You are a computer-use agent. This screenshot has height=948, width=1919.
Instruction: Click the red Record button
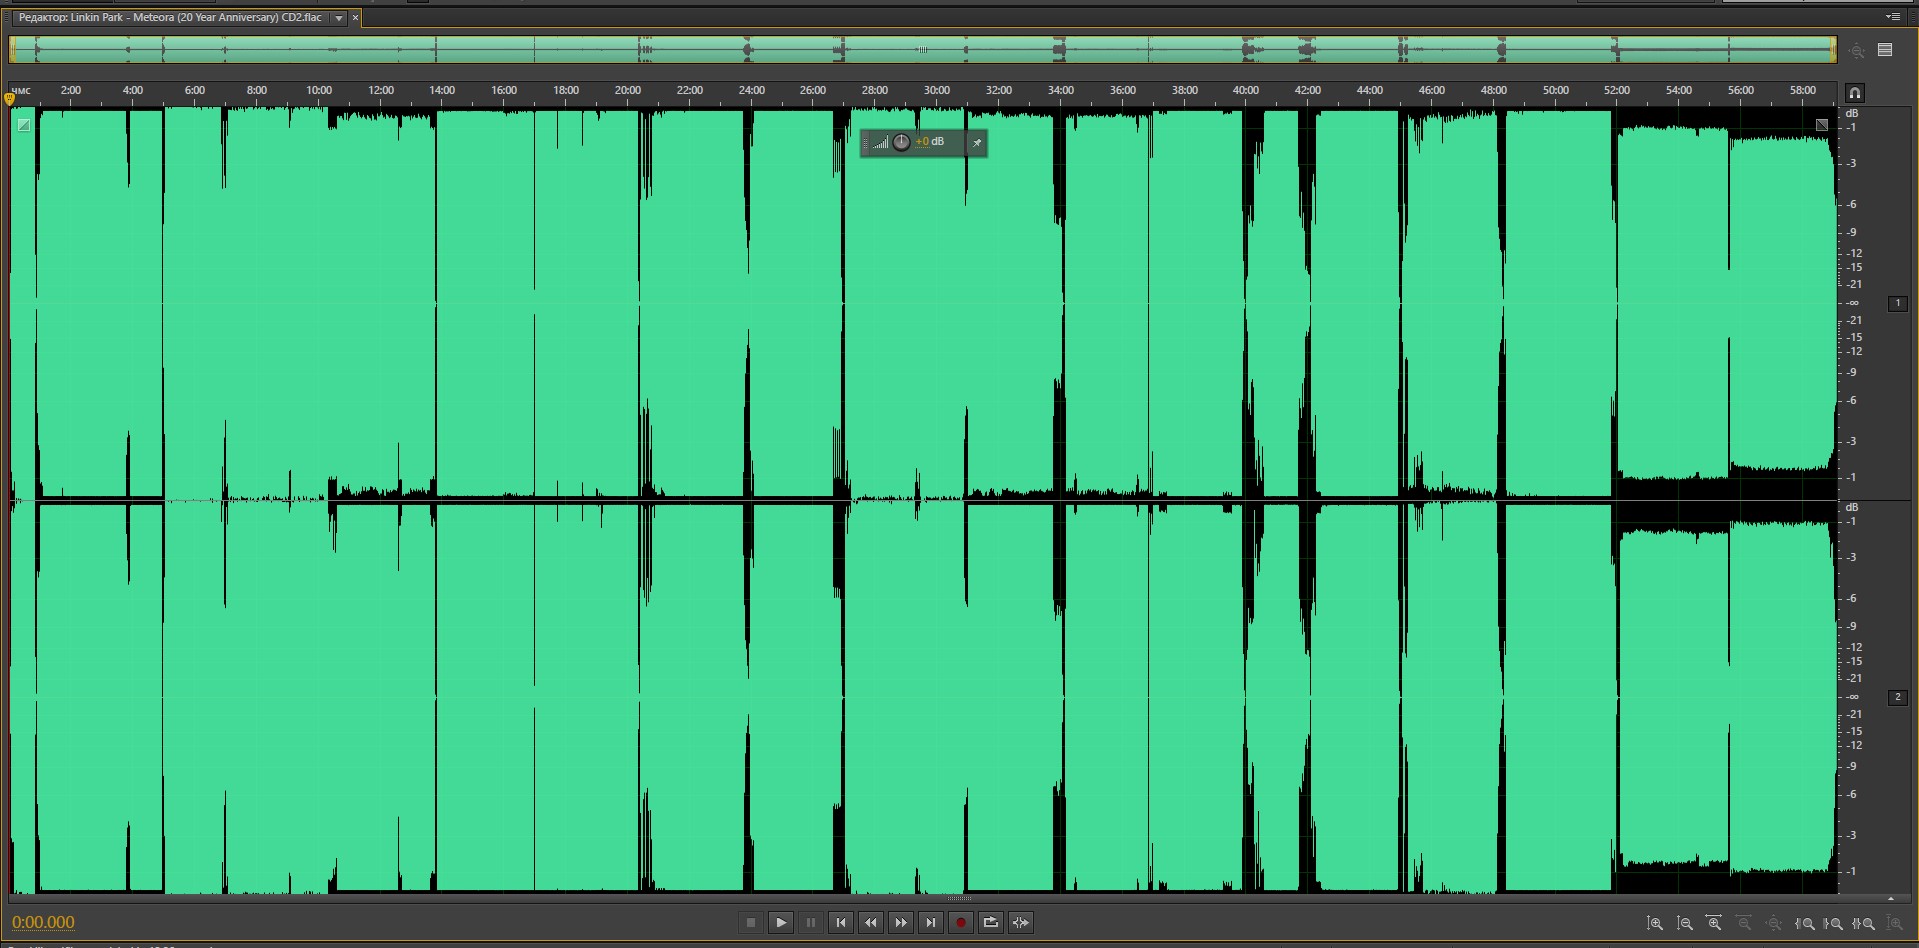pyautogui.click(x=961, y=923)
